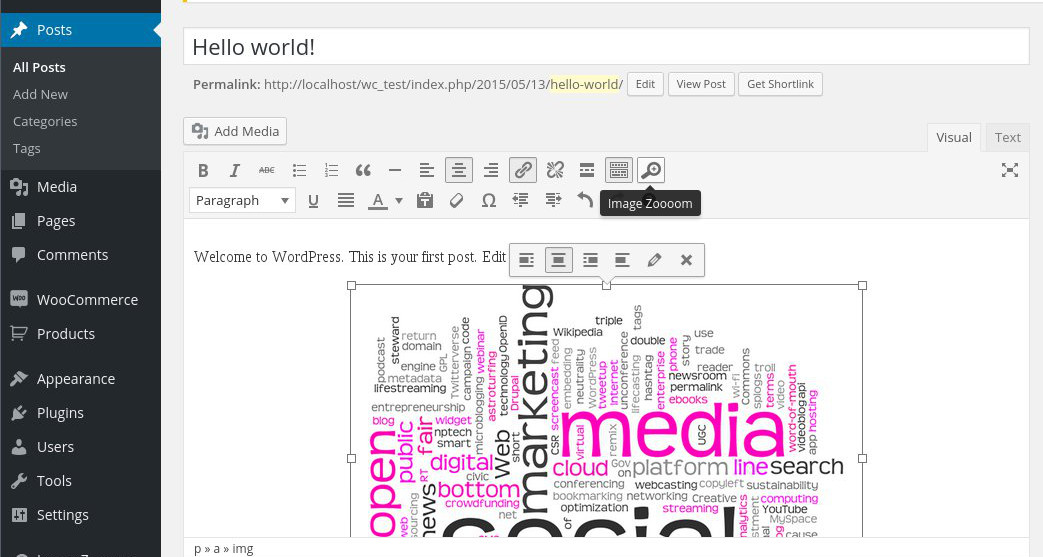Viewport: 1043px width, 557px height.
Task: Apply italic formatting
Action: coord(235,170)
